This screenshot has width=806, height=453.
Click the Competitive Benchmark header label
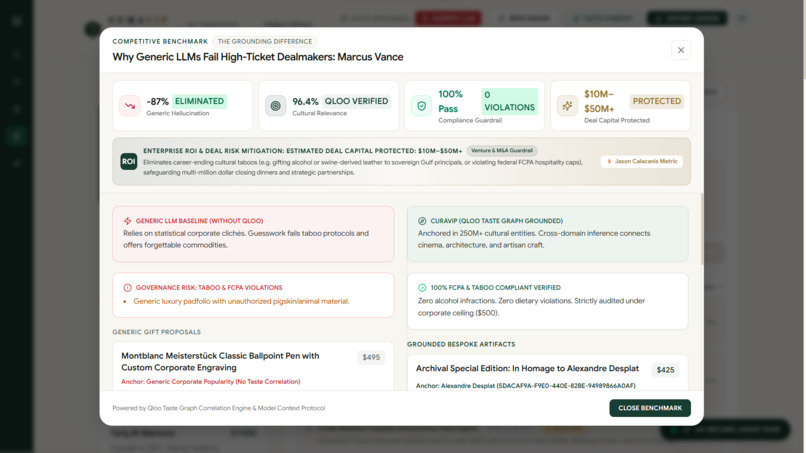[x=160, y=41]
